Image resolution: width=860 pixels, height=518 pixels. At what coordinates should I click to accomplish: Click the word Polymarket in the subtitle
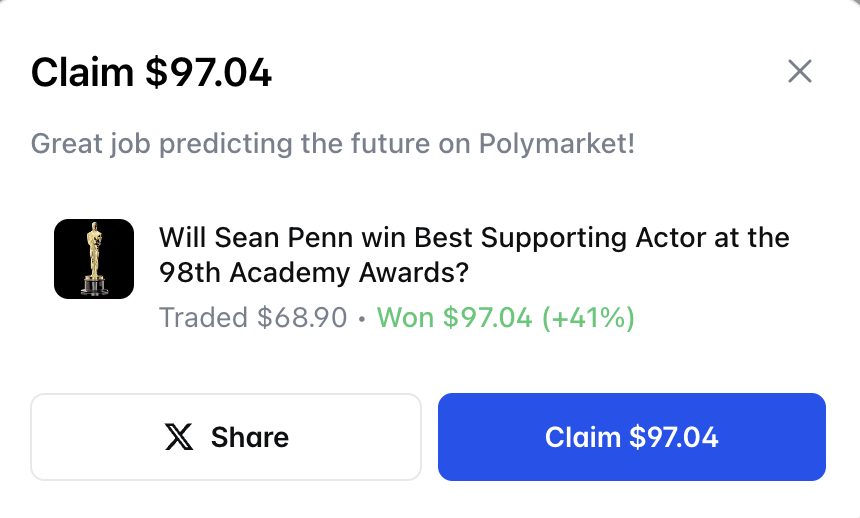[x=557, y=144]
